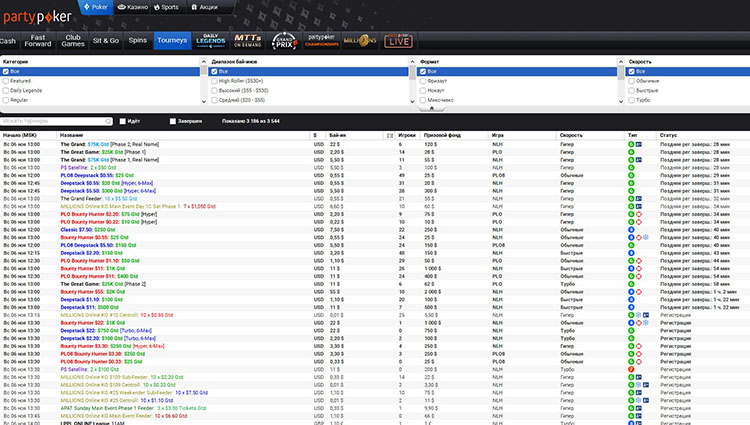750x425 pixels.
Task: Click snowflake icon in MILLIONS Online KO #10 Centroll row
Action: pyautogui.click(x=639, y=315)
